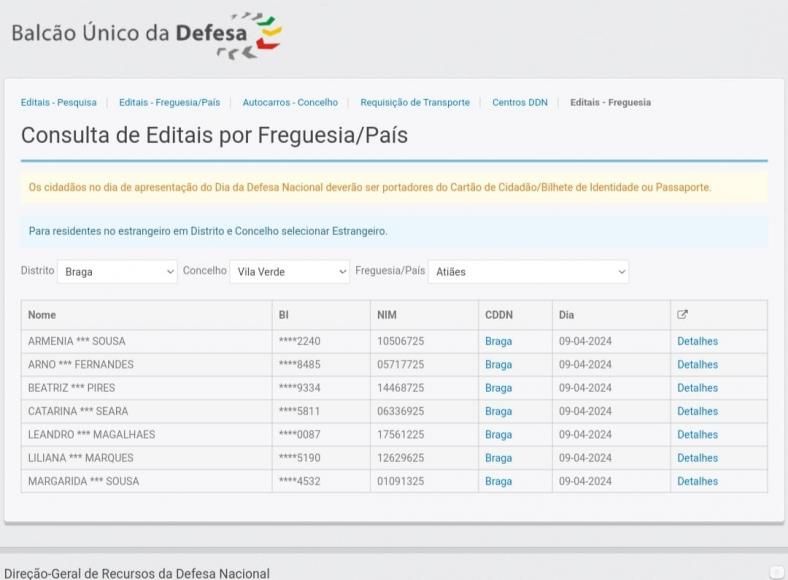Open the Autocarros - Concelho tab

pyautogui.click(x=290, y=102)
